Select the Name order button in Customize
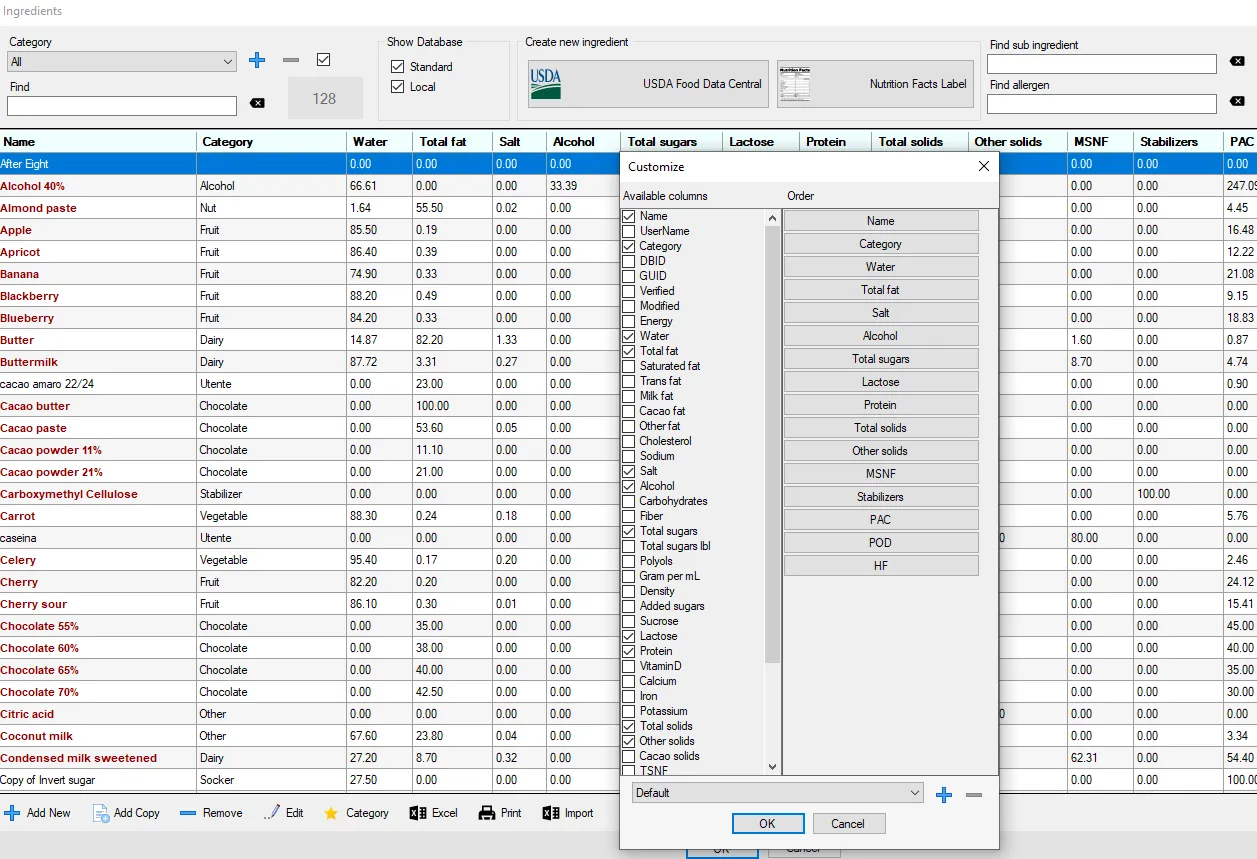The width and height of the screenshot is (1257, 859). [x=880, y=221]
